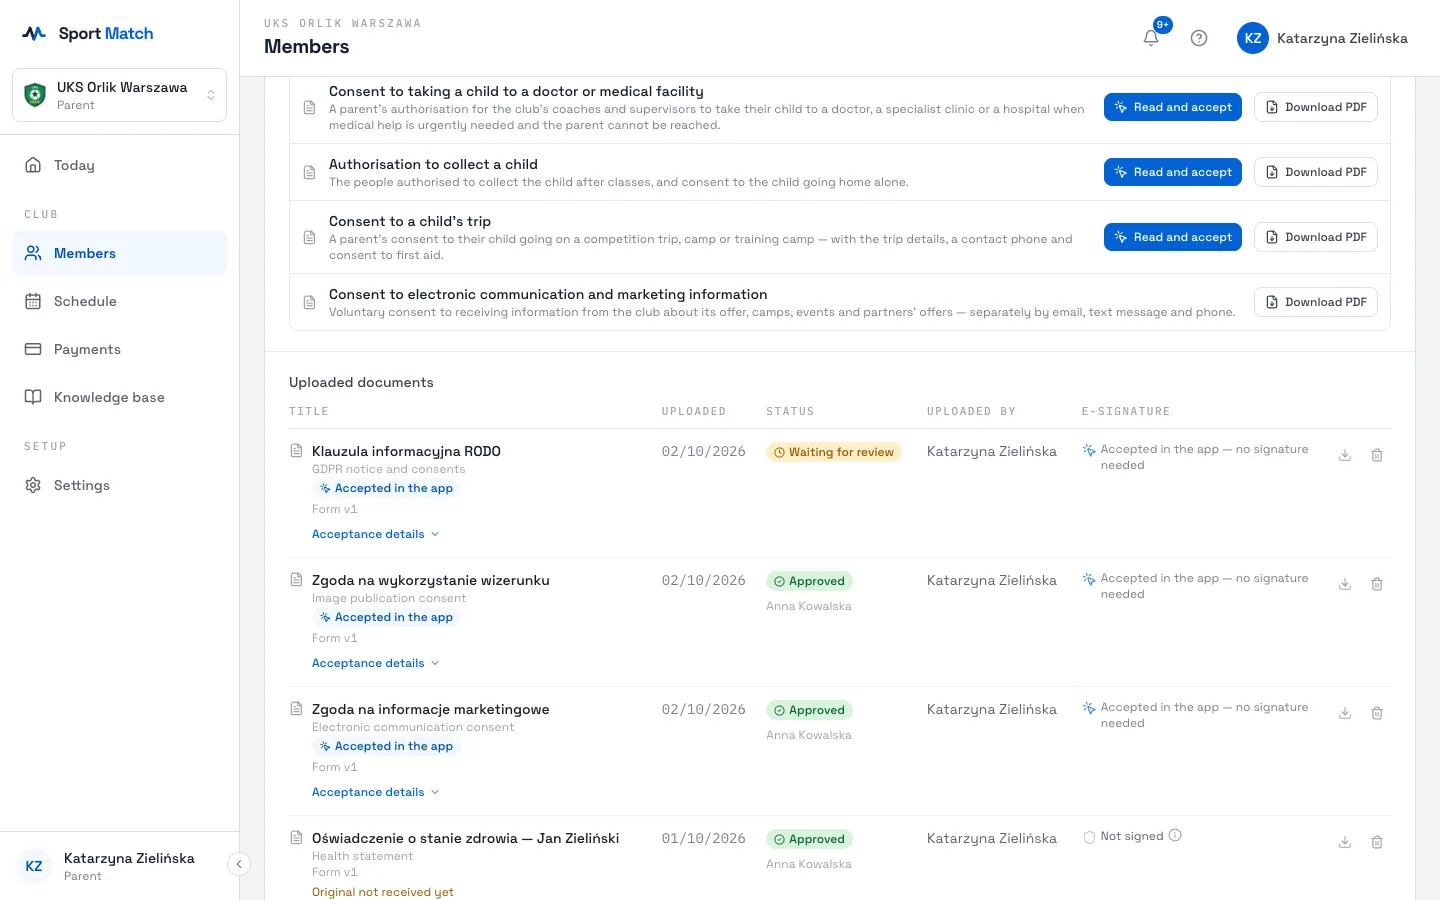This screenshot has height=900, width=1440.
Task: Expand Acceptance details for Zgoda na wykorzystanie wizerunku
Action: [x=375, y=663]
